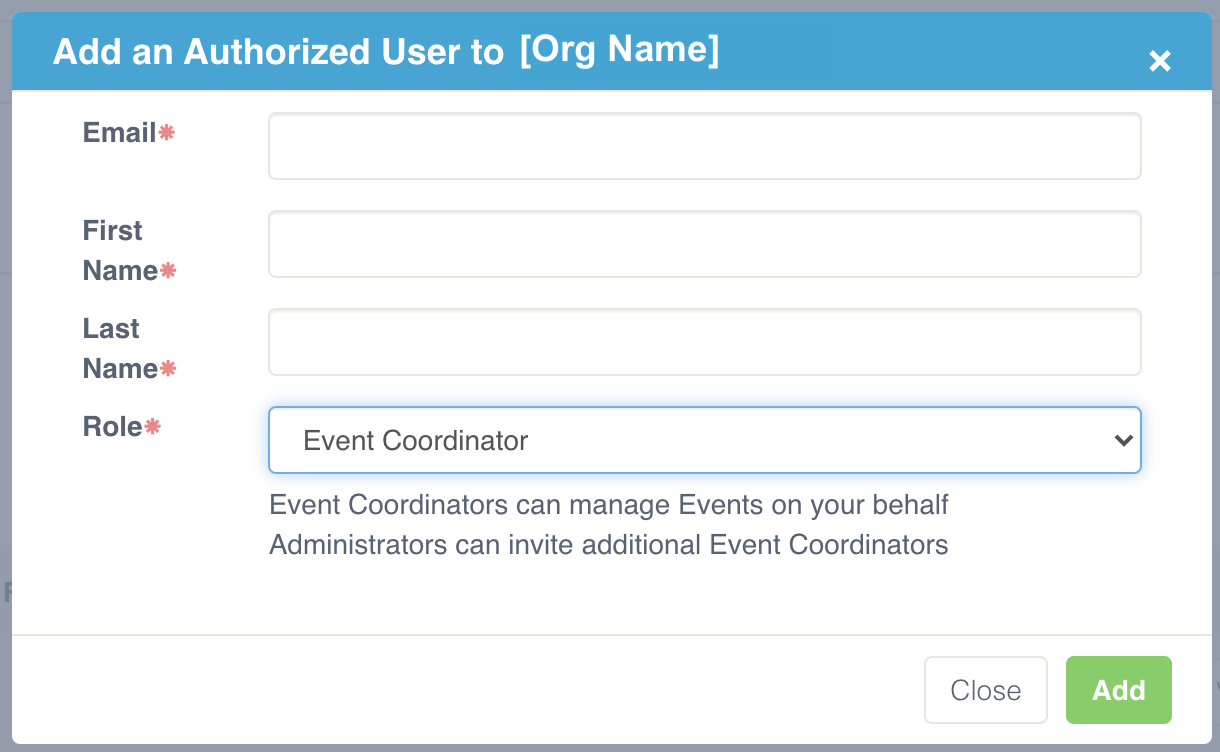1220x752 pixels.
Task: Click the required asterisk beside First Name
Action: click(x=170, y=270)
